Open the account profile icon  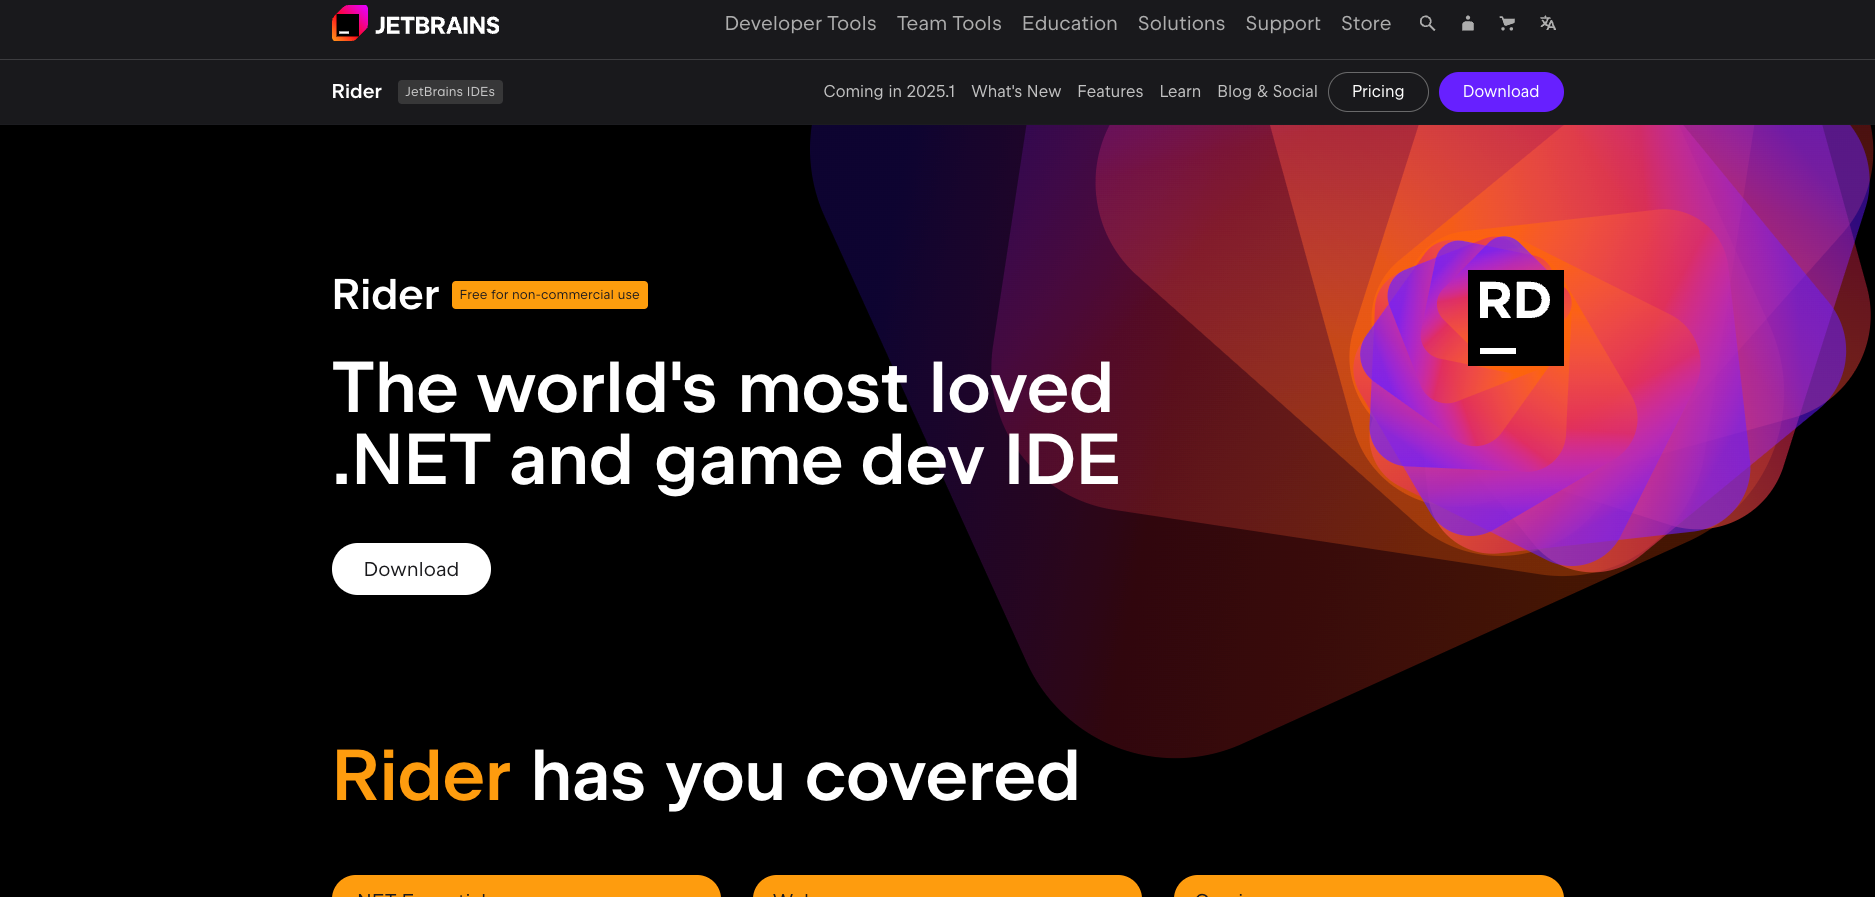pos(1467,23)
